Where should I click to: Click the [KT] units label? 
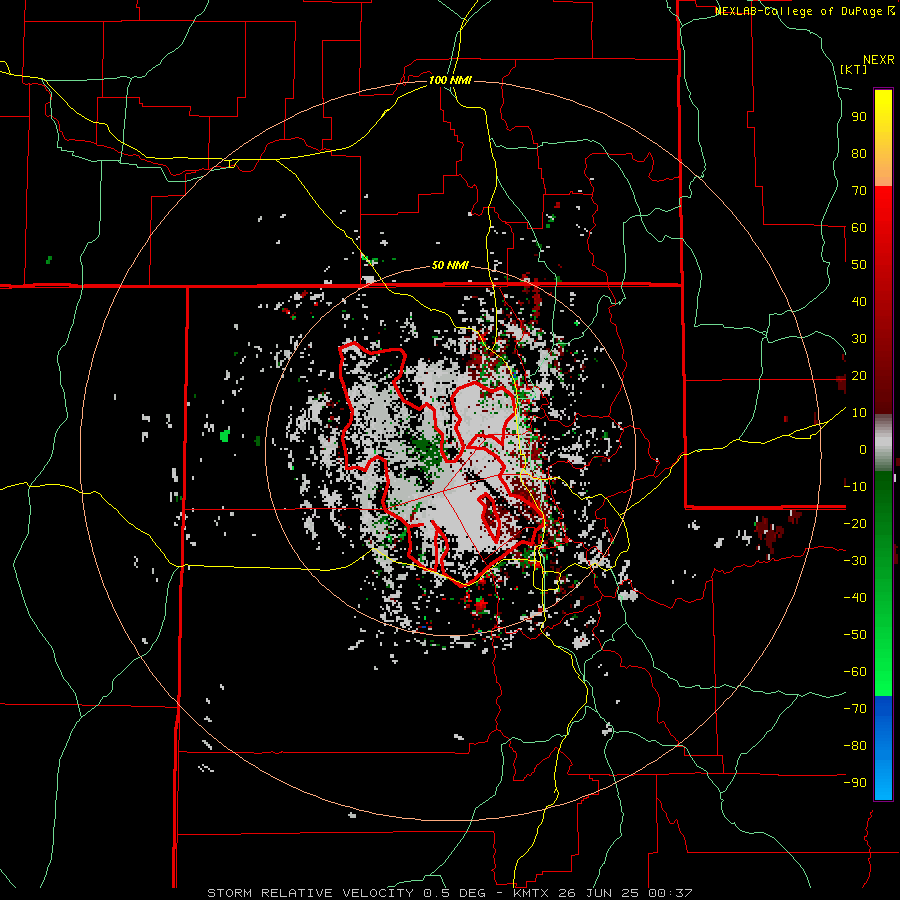[854, 69]
